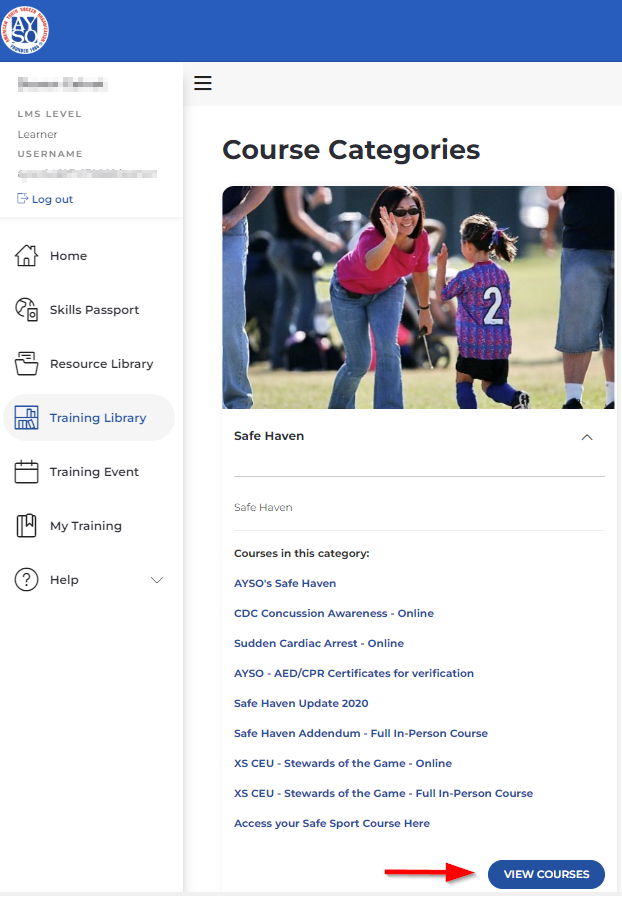The image size is (622, 897).
Task: Click the Training Event calendar icon
Action: 26,472
